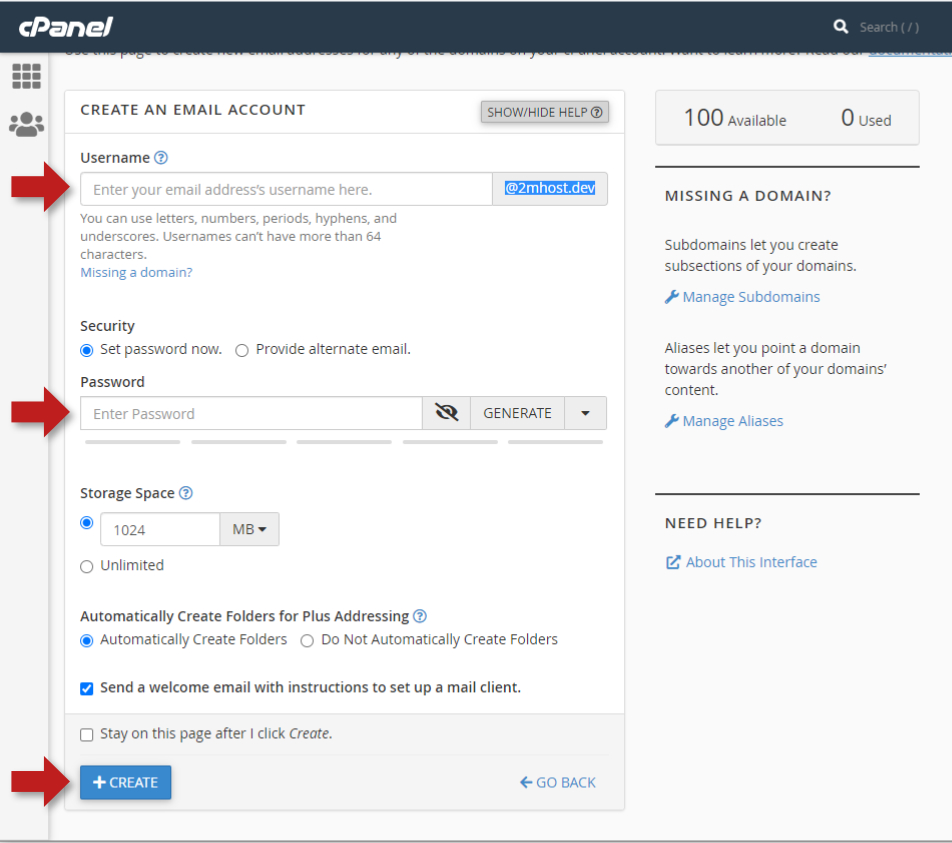Toggle password visibility eye icon
This screenshot has height=843, width=952.
click(446, 413)
